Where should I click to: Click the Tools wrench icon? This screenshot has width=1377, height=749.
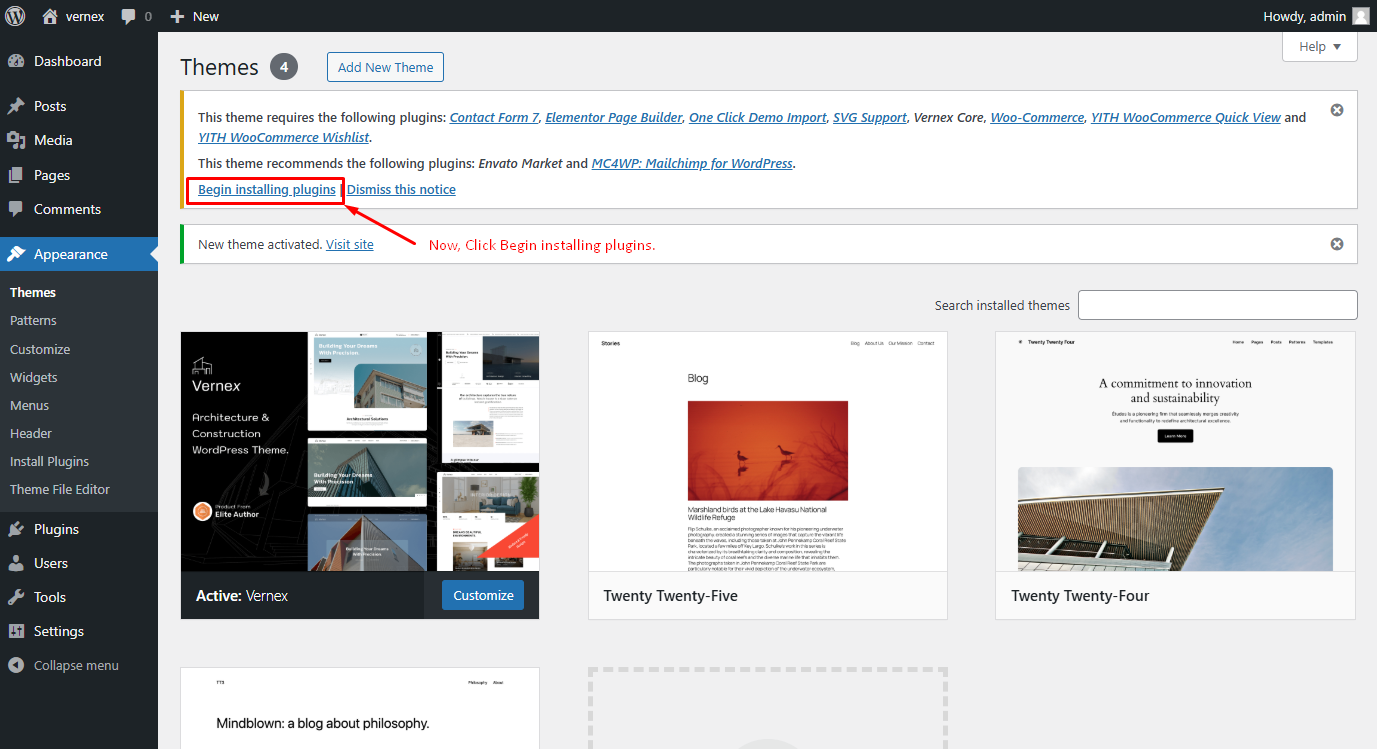pyautogui.click(x=16, y=597)
